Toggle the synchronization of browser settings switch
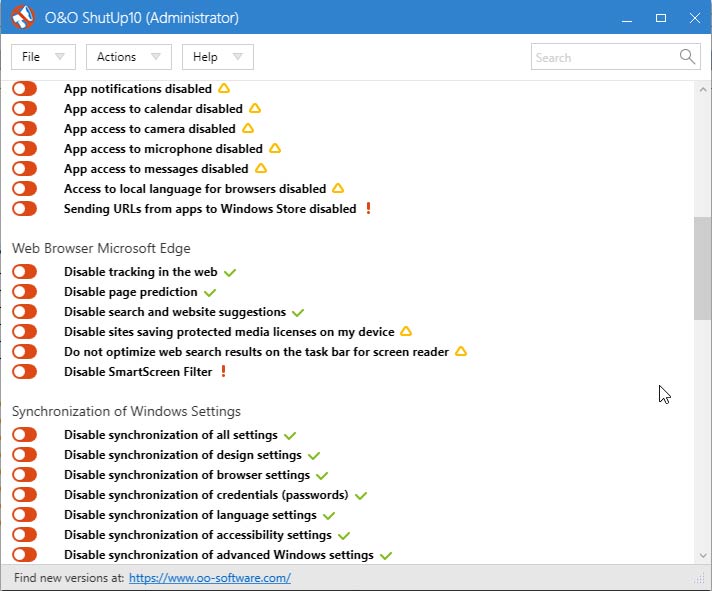This screenshot has width=712, height=591. coord(25,474)
